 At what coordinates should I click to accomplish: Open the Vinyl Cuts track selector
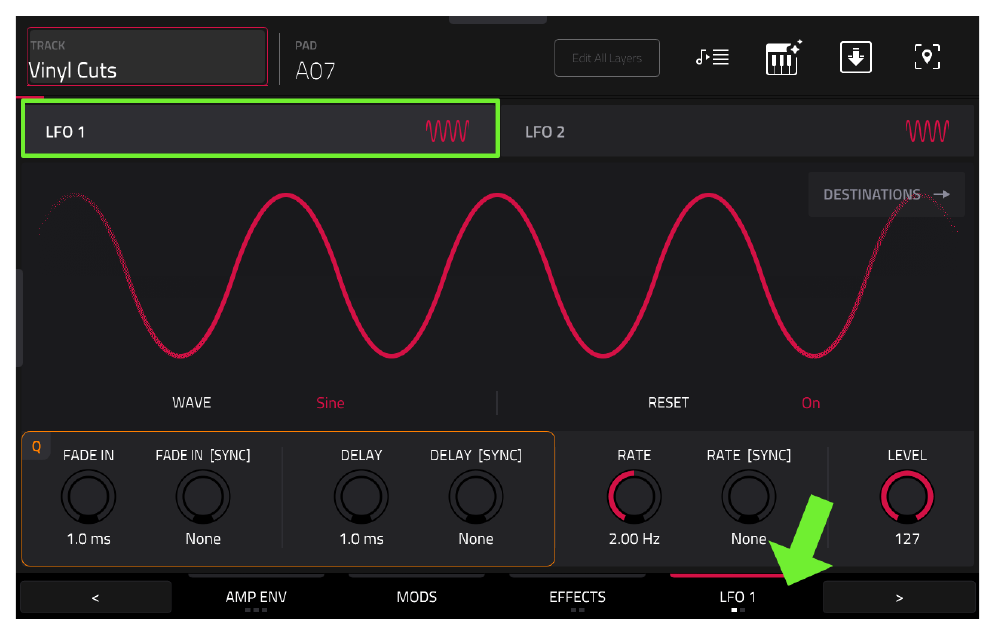click(x=147, y=57)
